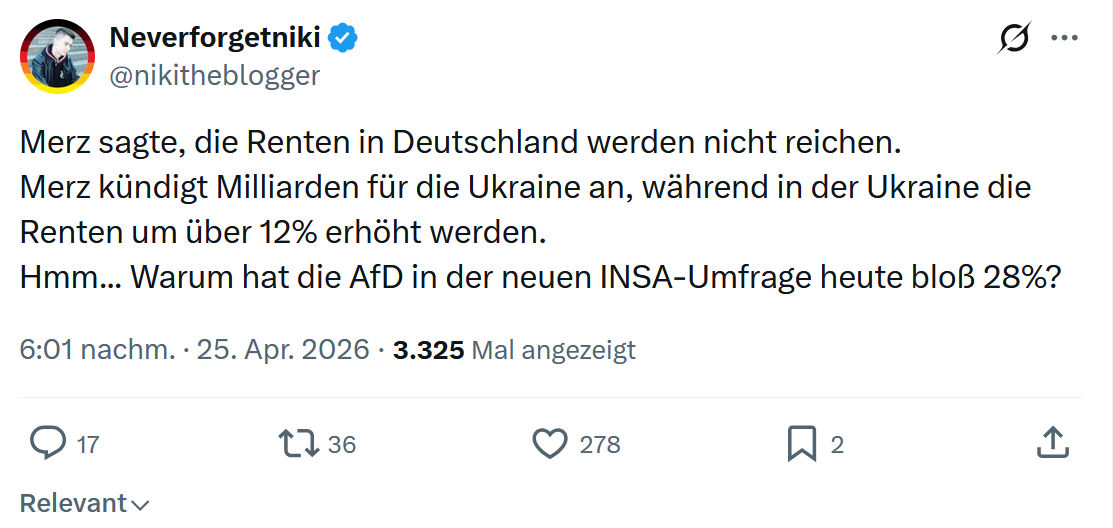Viewport: 1113px width, 528px height.
Task: Open the Grok explain-post icon
Action: click(x=1014, y=38)
